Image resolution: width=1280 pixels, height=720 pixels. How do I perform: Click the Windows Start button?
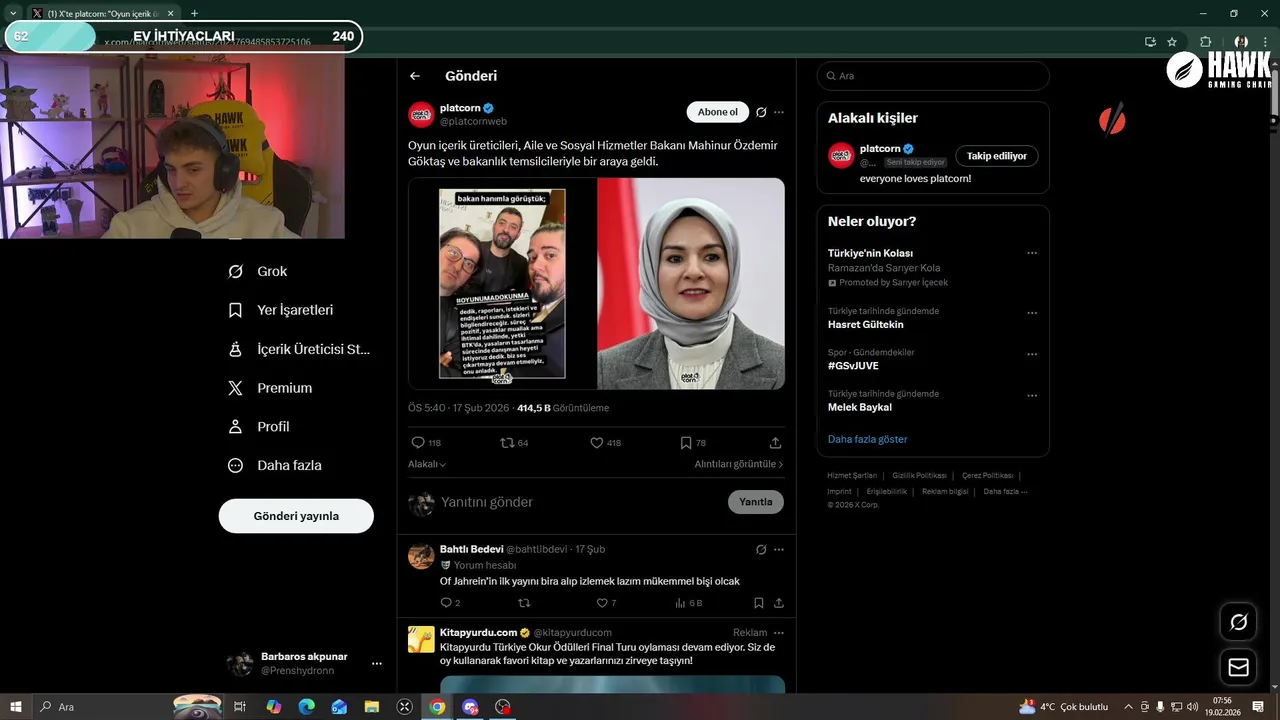coord(15,707)
